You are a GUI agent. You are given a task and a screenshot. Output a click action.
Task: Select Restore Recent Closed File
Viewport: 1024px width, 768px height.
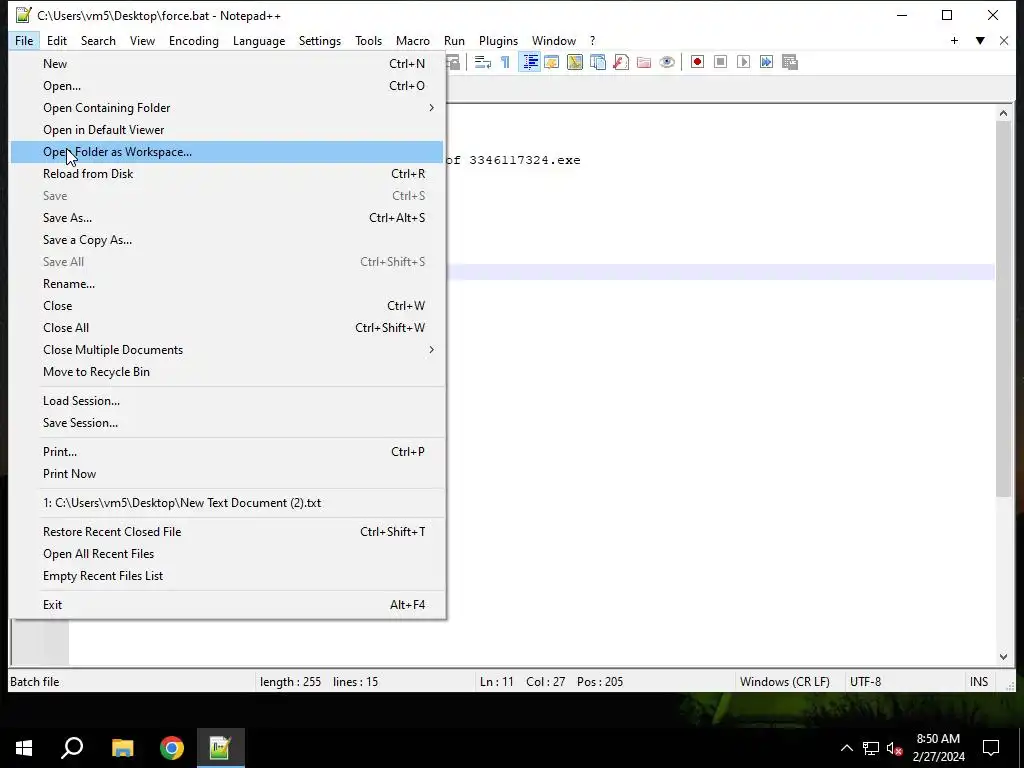(227, 532)
